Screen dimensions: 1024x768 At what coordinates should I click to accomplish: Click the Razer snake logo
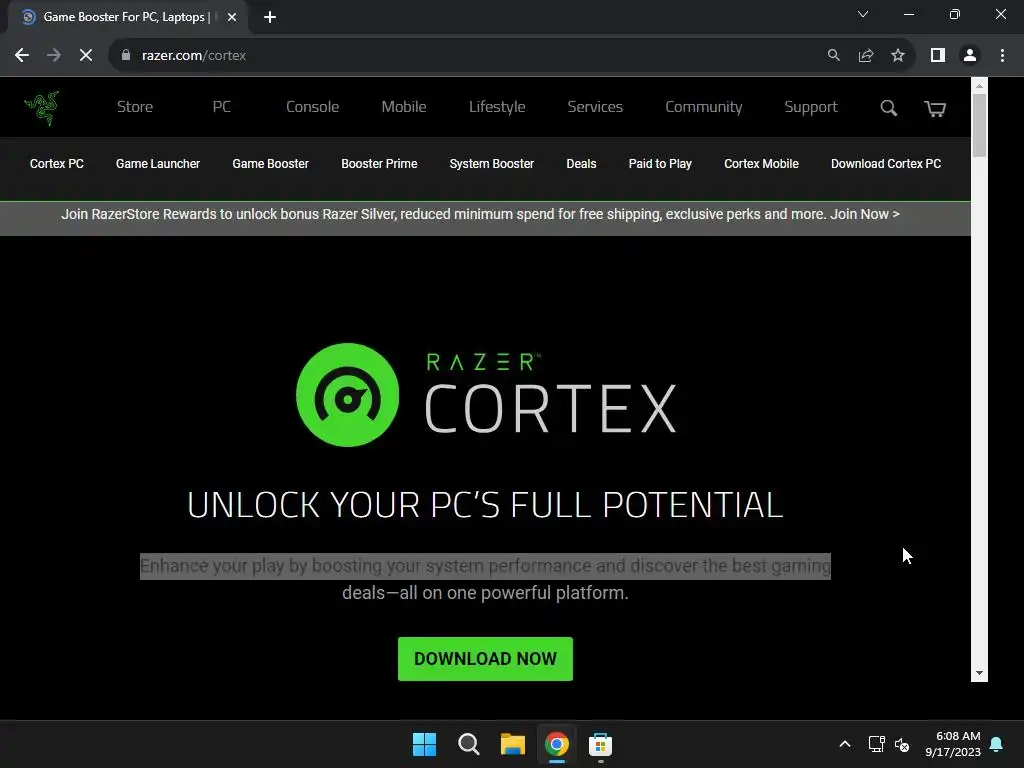(x=42, y=108)
